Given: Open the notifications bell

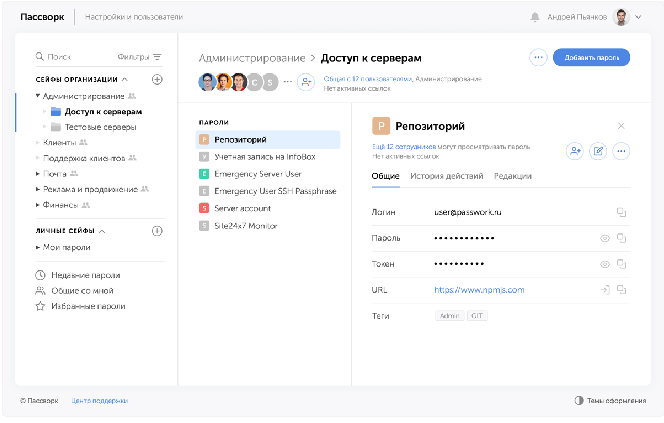Looking at the screenshot, I should point(535,17).
